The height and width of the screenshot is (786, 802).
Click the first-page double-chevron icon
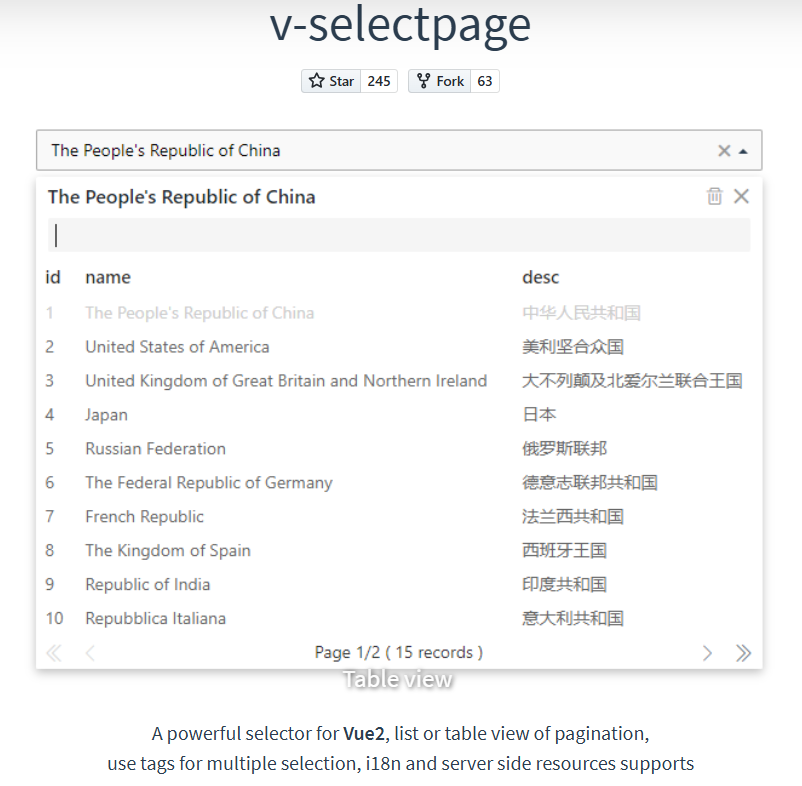coord(53,652)
